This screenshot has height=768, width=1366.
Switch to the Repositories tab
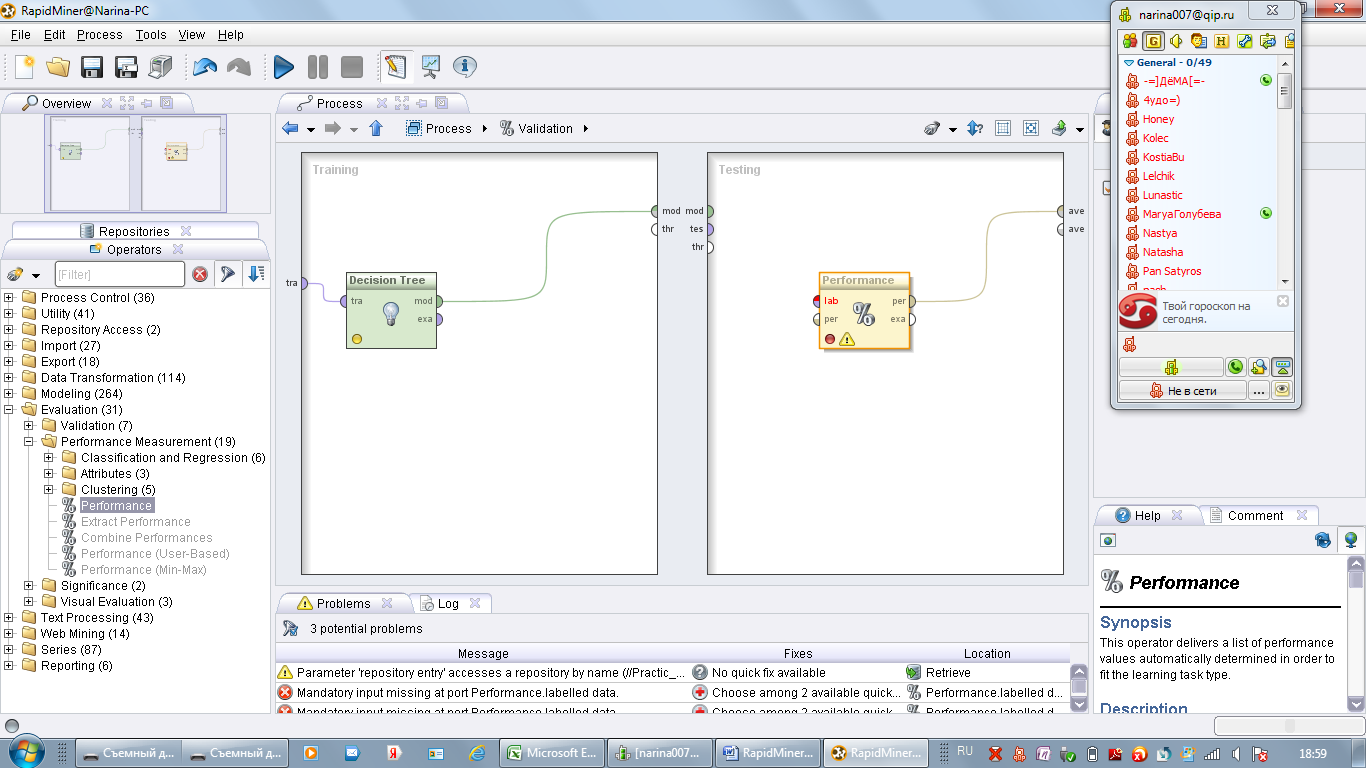(x=134, y=231)
